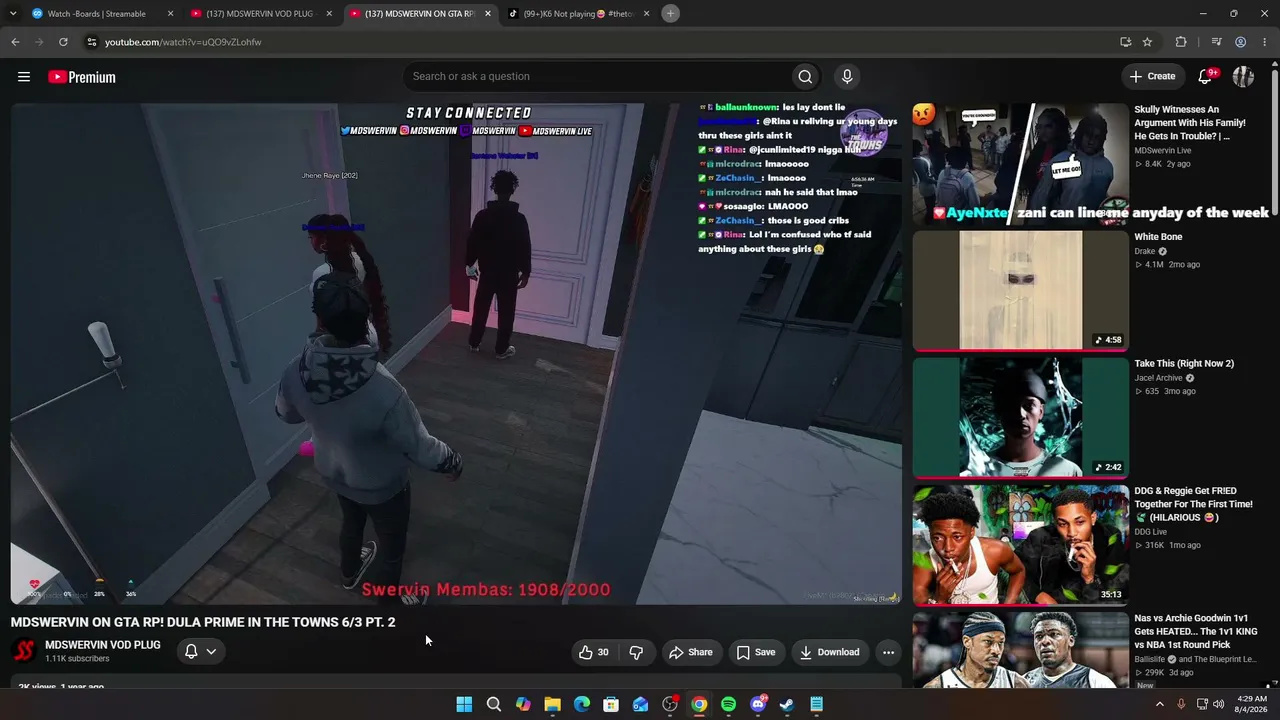
Task: Open Spotify from the taskbar
Action: click(x=728, y=705)
